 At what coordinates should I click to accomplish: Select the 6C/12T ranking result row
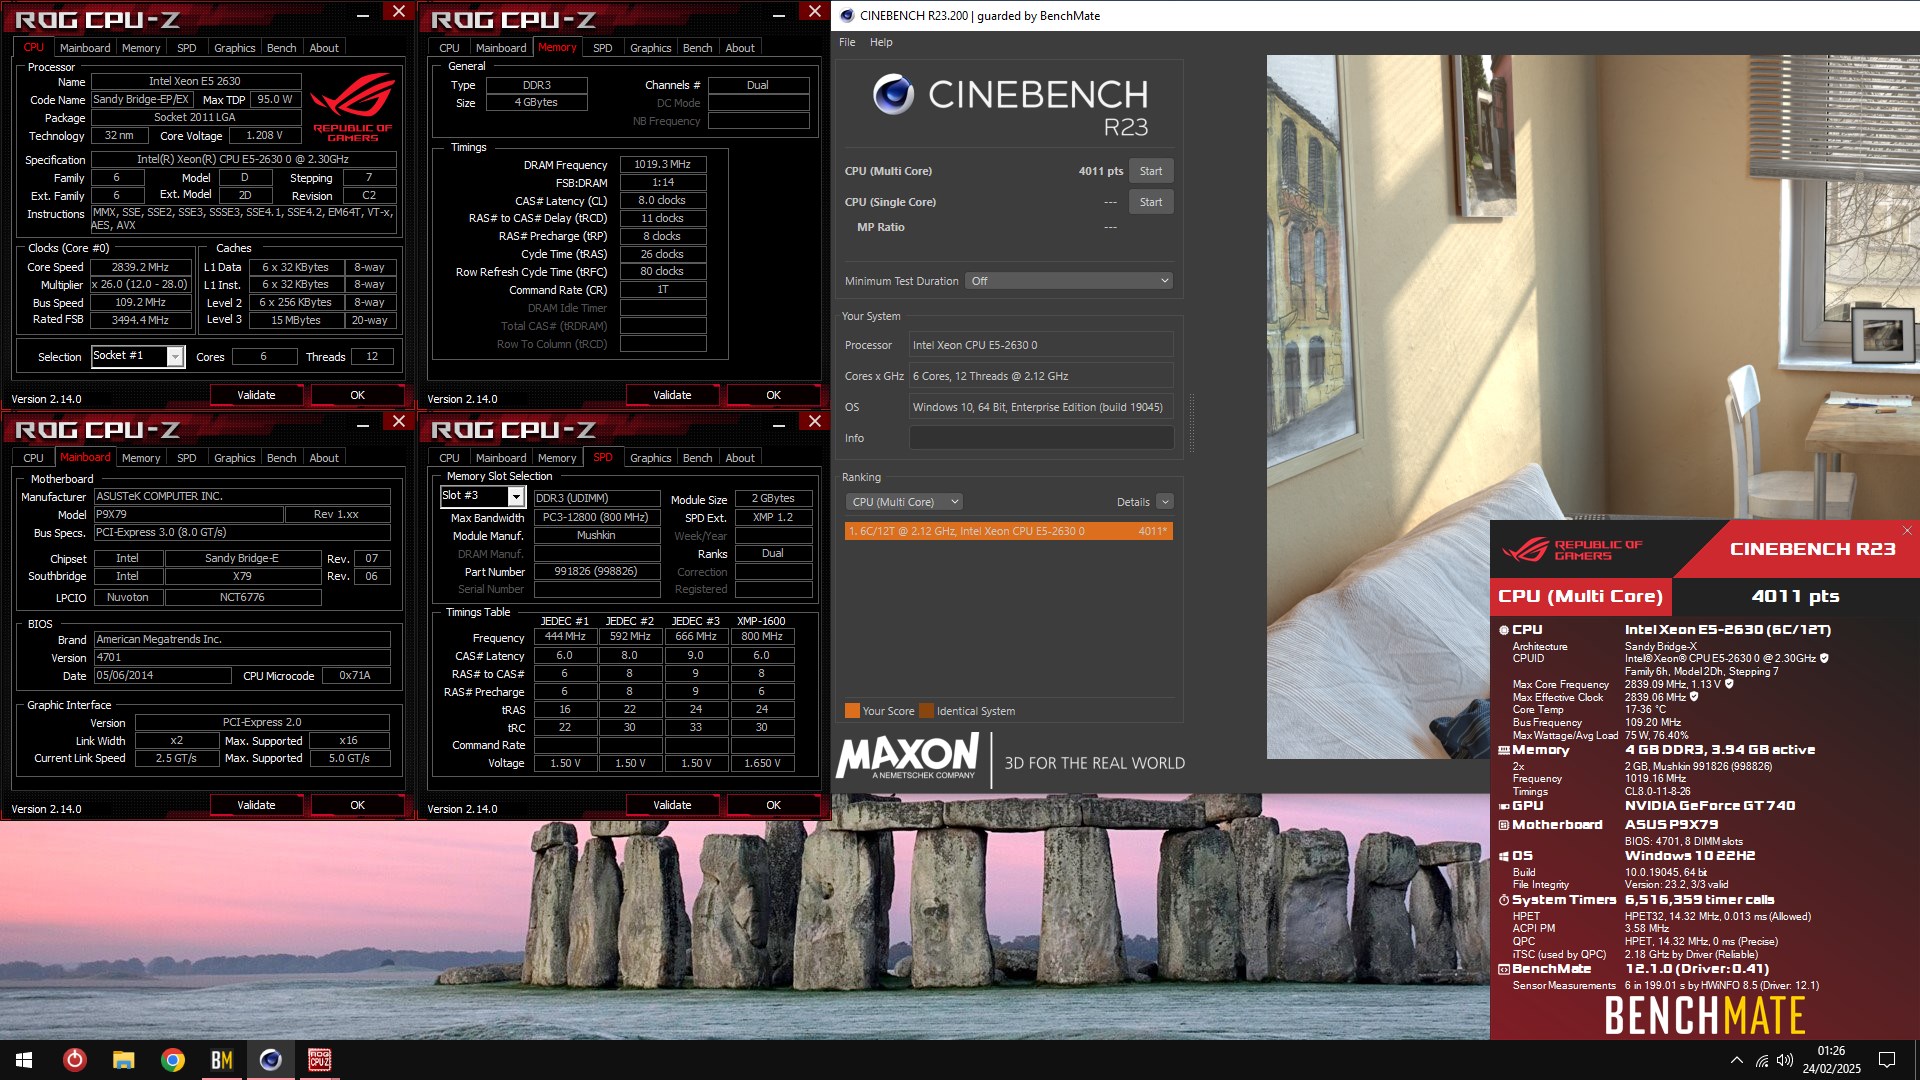coord(1008,531)
